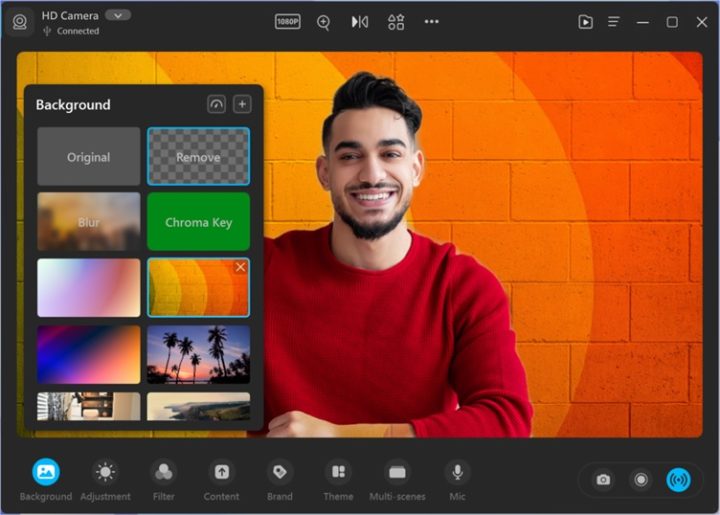Choose the Chroma Key green background
Viewport: 720px width, 515px height.
198,222
